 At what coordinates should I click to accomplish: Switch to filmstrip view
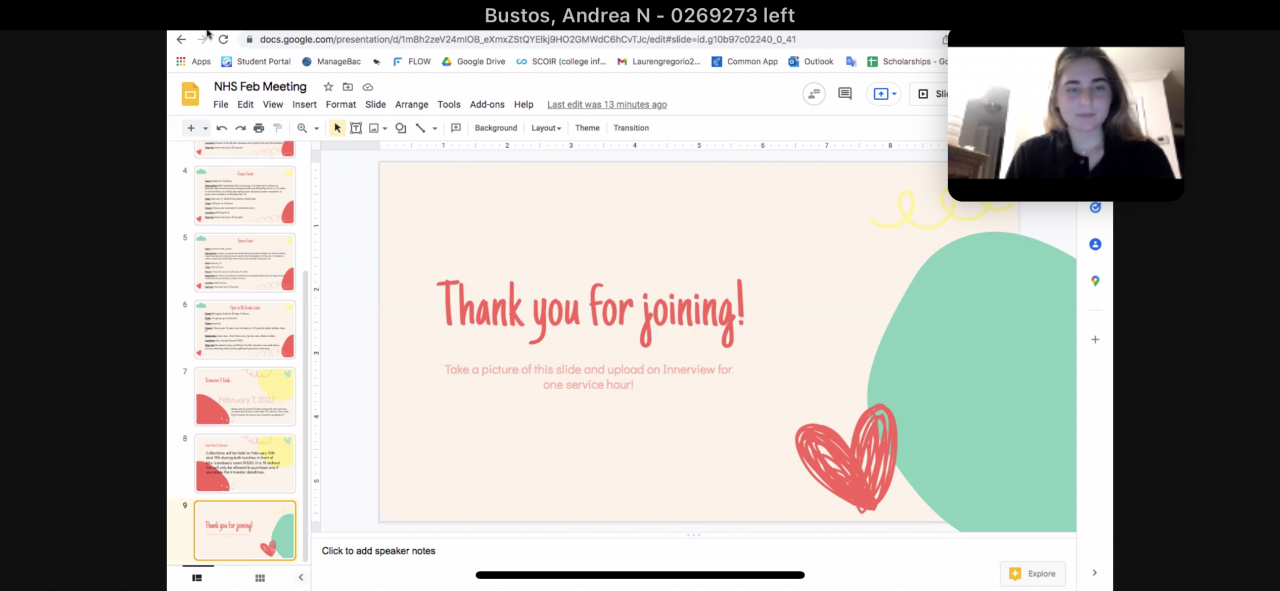click(197, 577)
